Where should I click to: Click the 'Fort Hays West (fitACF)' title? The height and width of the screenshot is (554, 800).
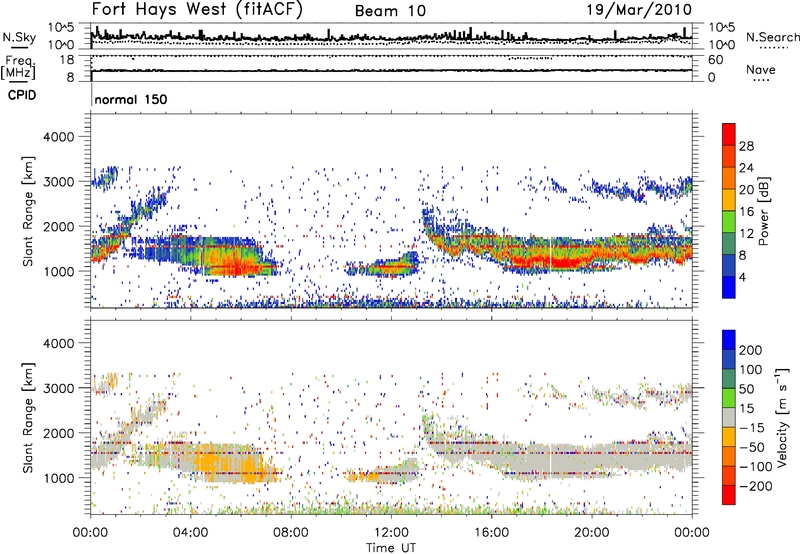(197, 10)
